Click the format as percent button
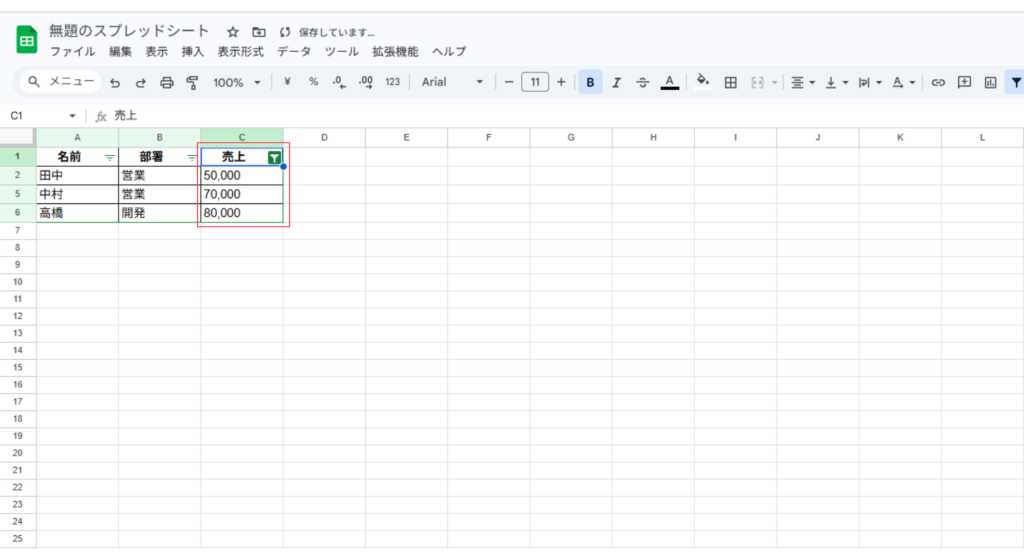 [313, 82]
